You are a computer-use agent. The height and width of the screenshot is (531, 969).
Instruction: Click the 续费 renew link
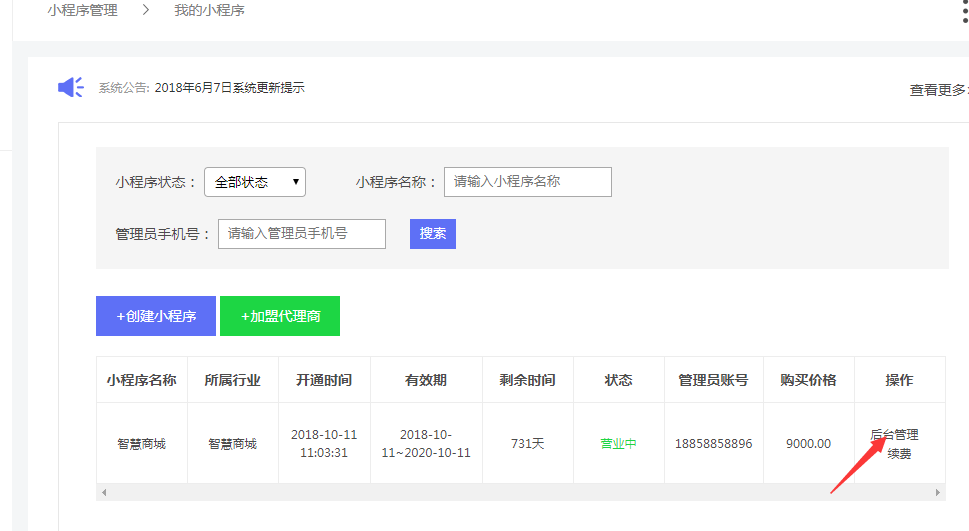tap(899, 454)
